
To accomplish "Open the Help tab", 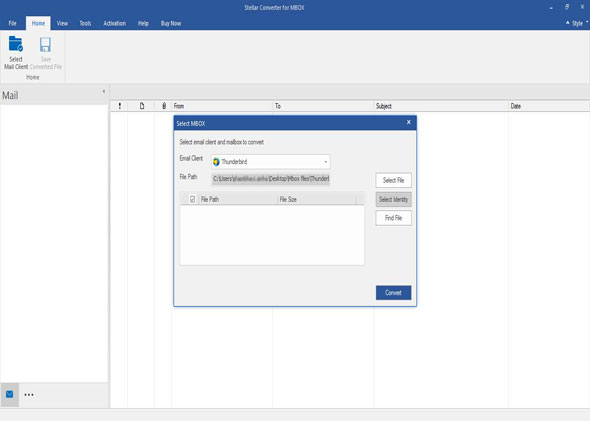I will [x=143, y=23].
